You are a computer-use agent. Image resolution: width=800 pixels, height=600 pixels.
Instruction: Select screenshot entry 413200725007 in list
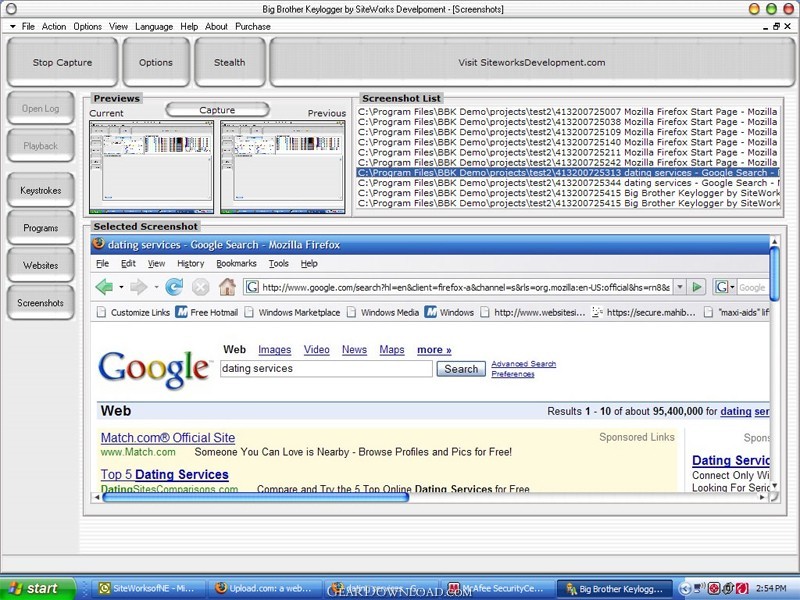click(x=567, y=112)
